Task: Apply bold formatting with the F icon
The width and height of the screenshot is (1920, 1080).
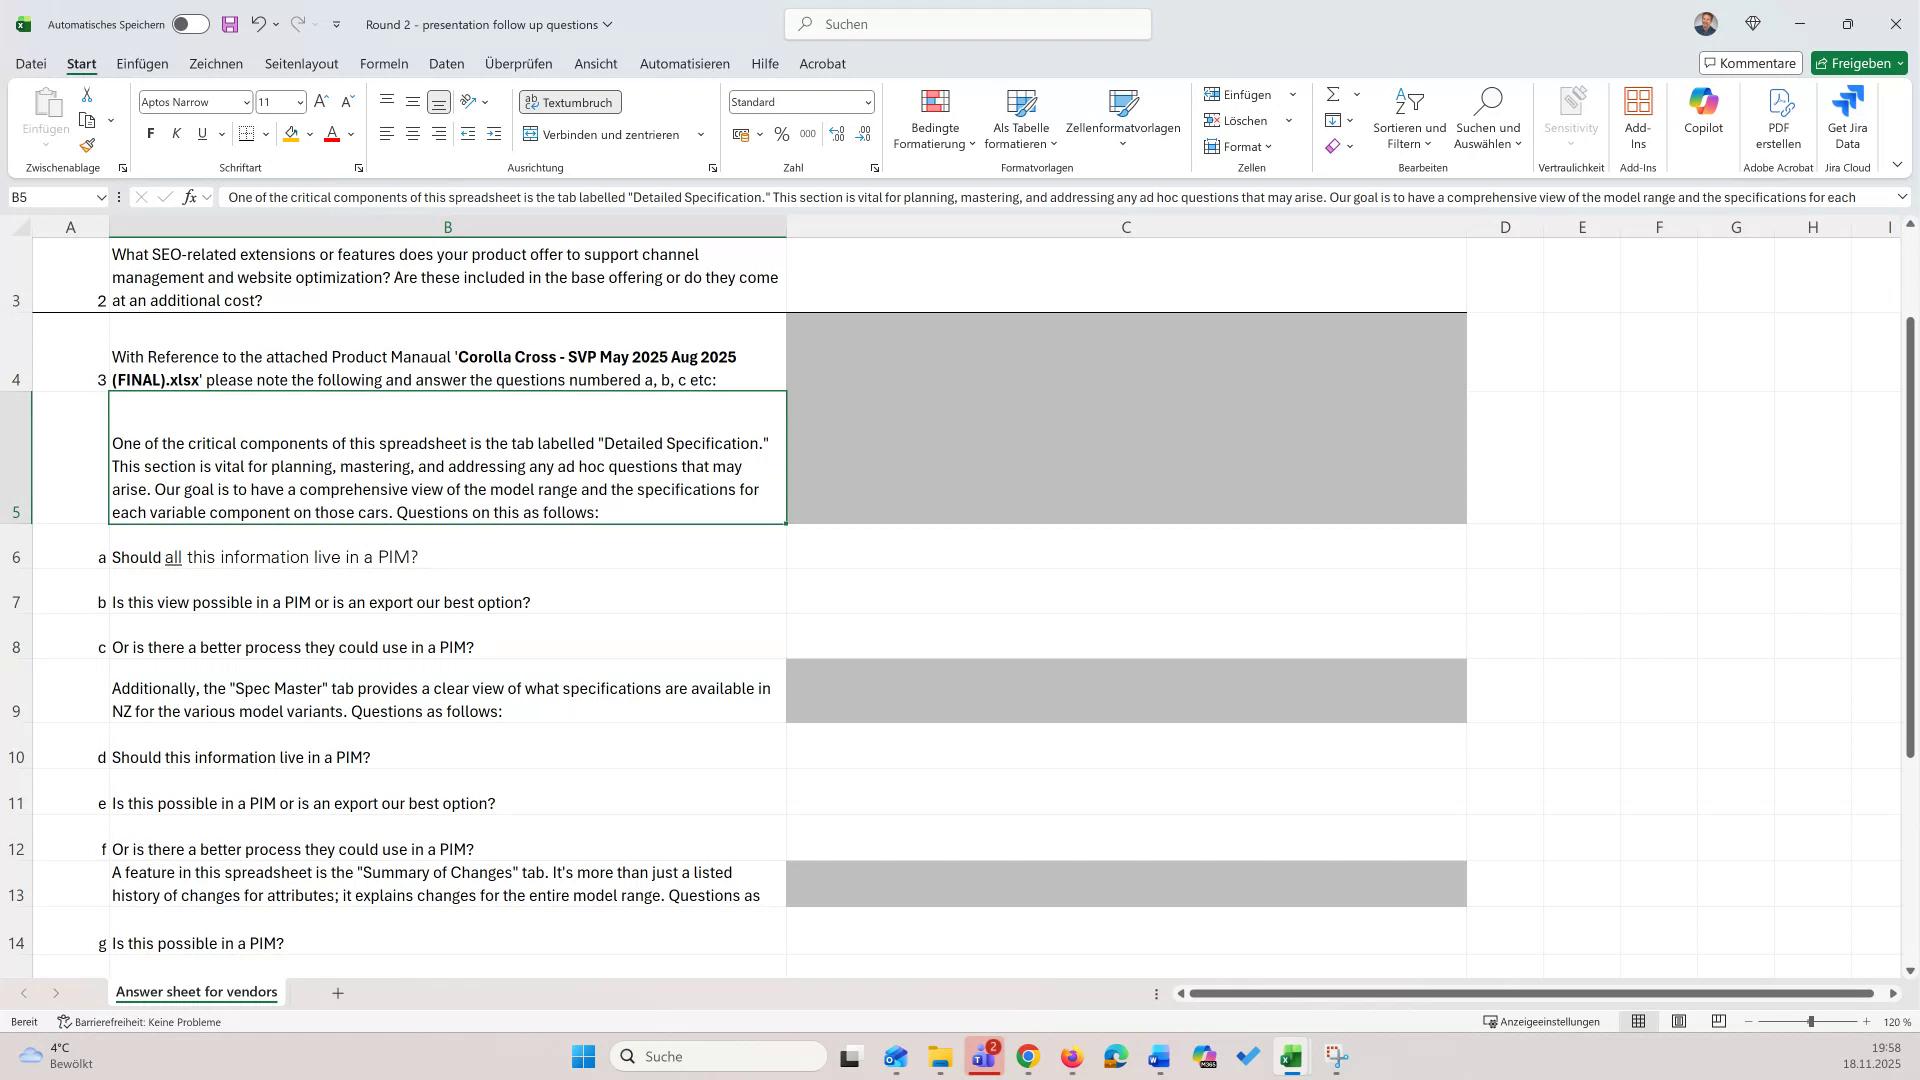Action: [150, 133]
